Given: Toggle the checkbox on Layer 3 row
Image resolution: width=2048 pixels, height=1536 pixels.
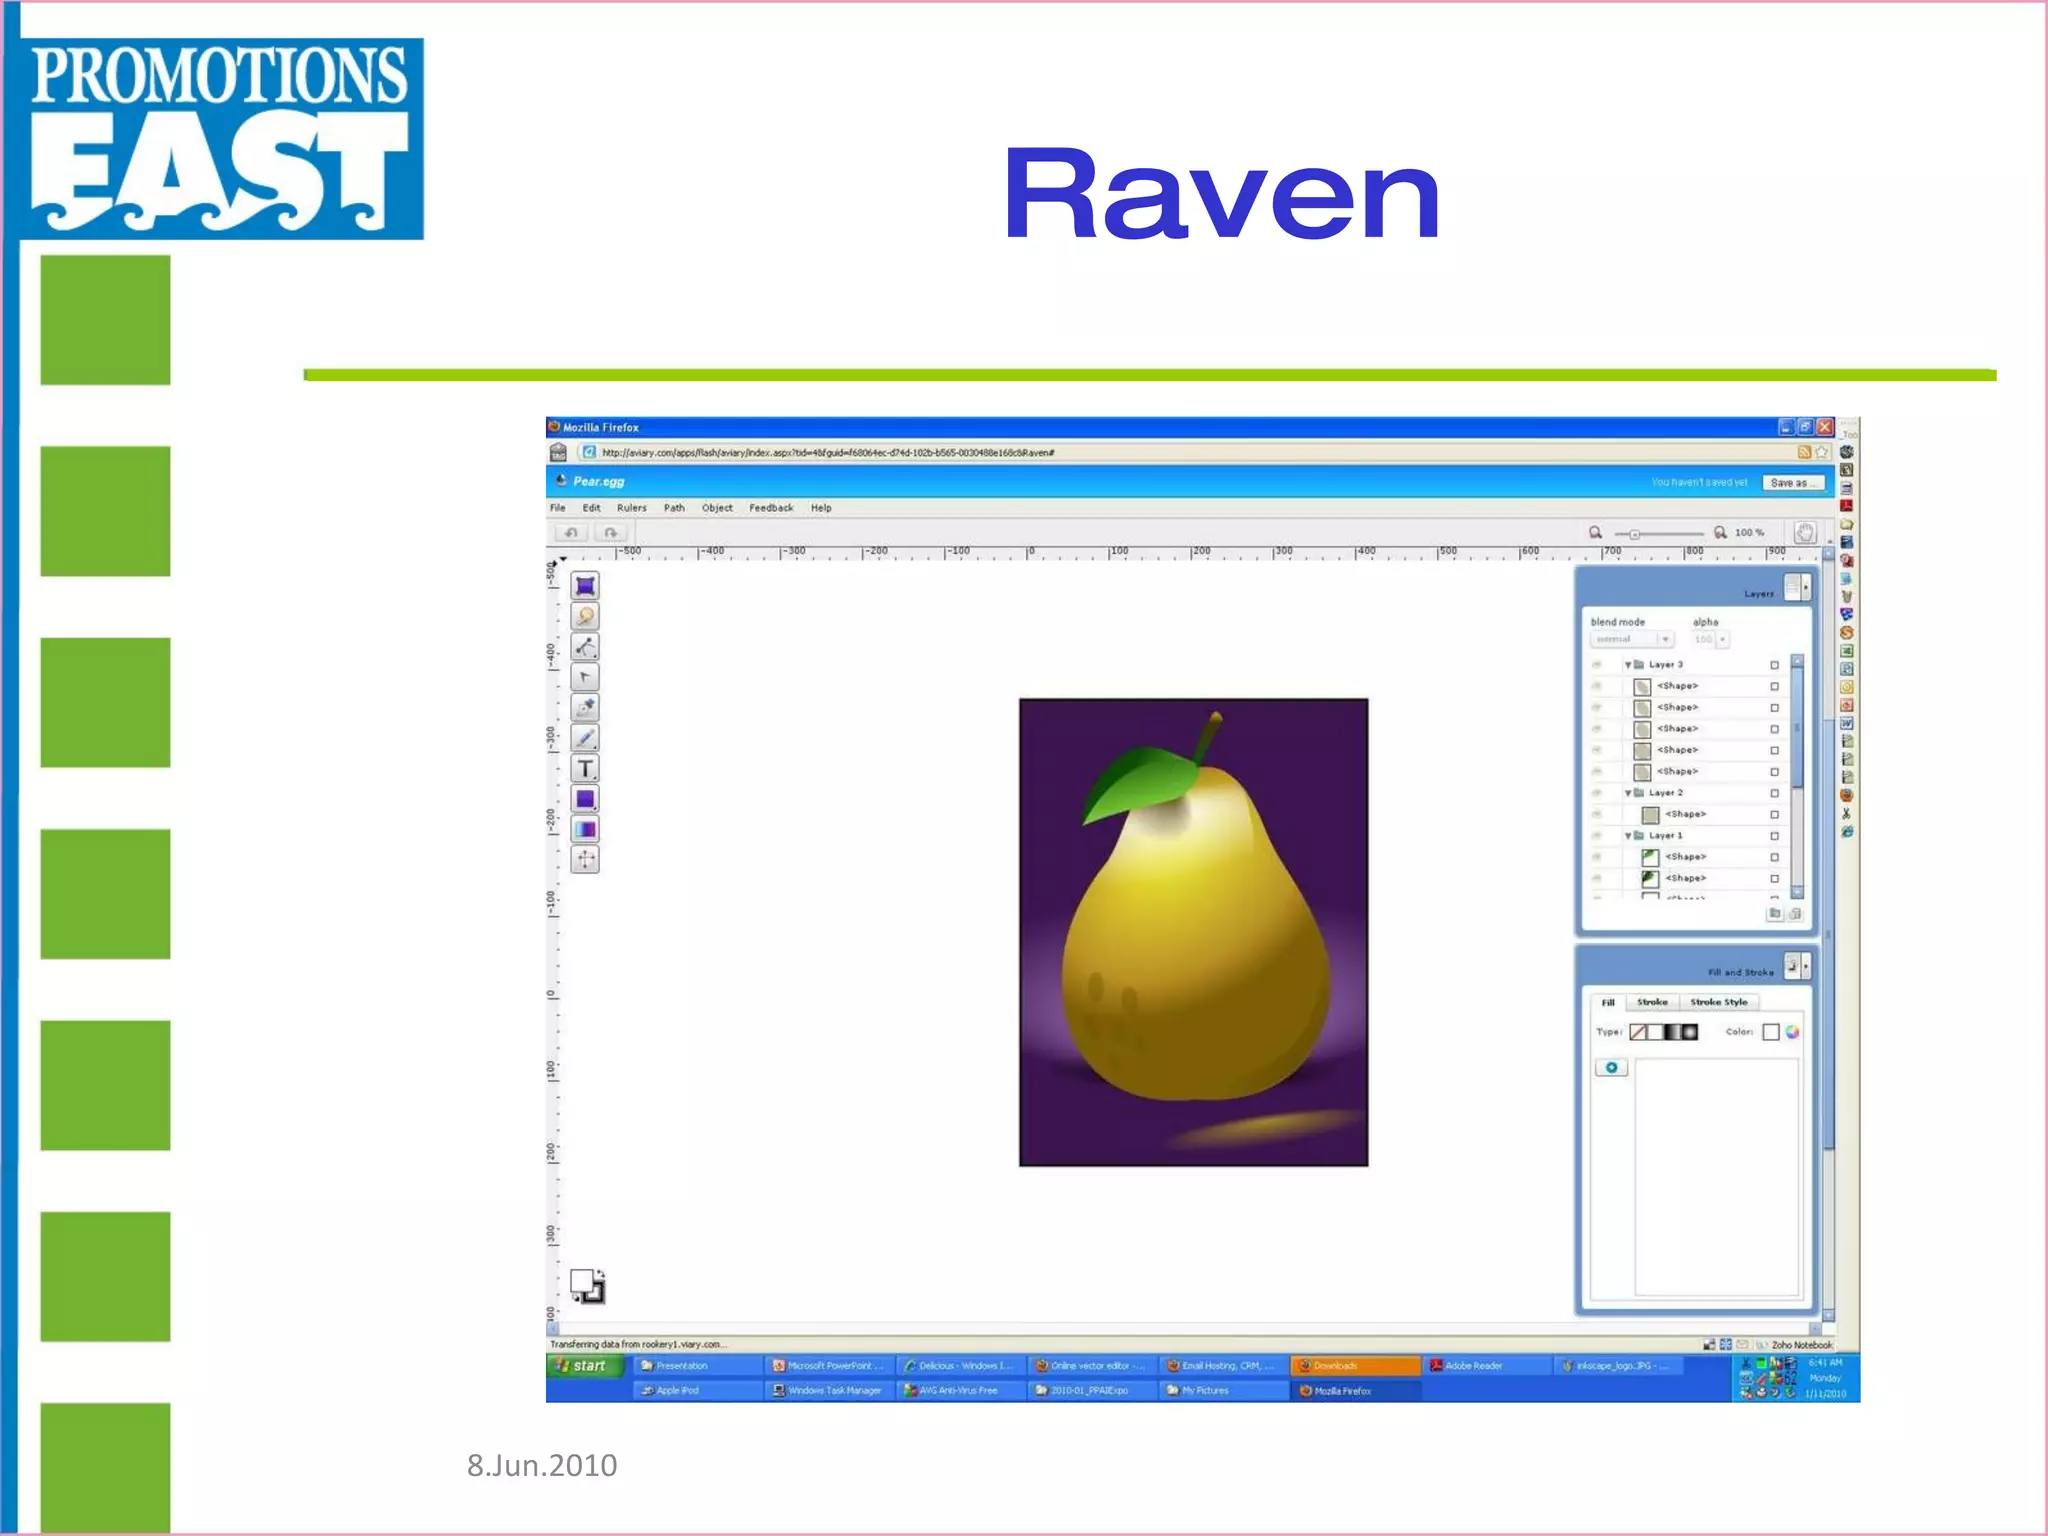Looking at the screenshot, I should click(1775, 665).
